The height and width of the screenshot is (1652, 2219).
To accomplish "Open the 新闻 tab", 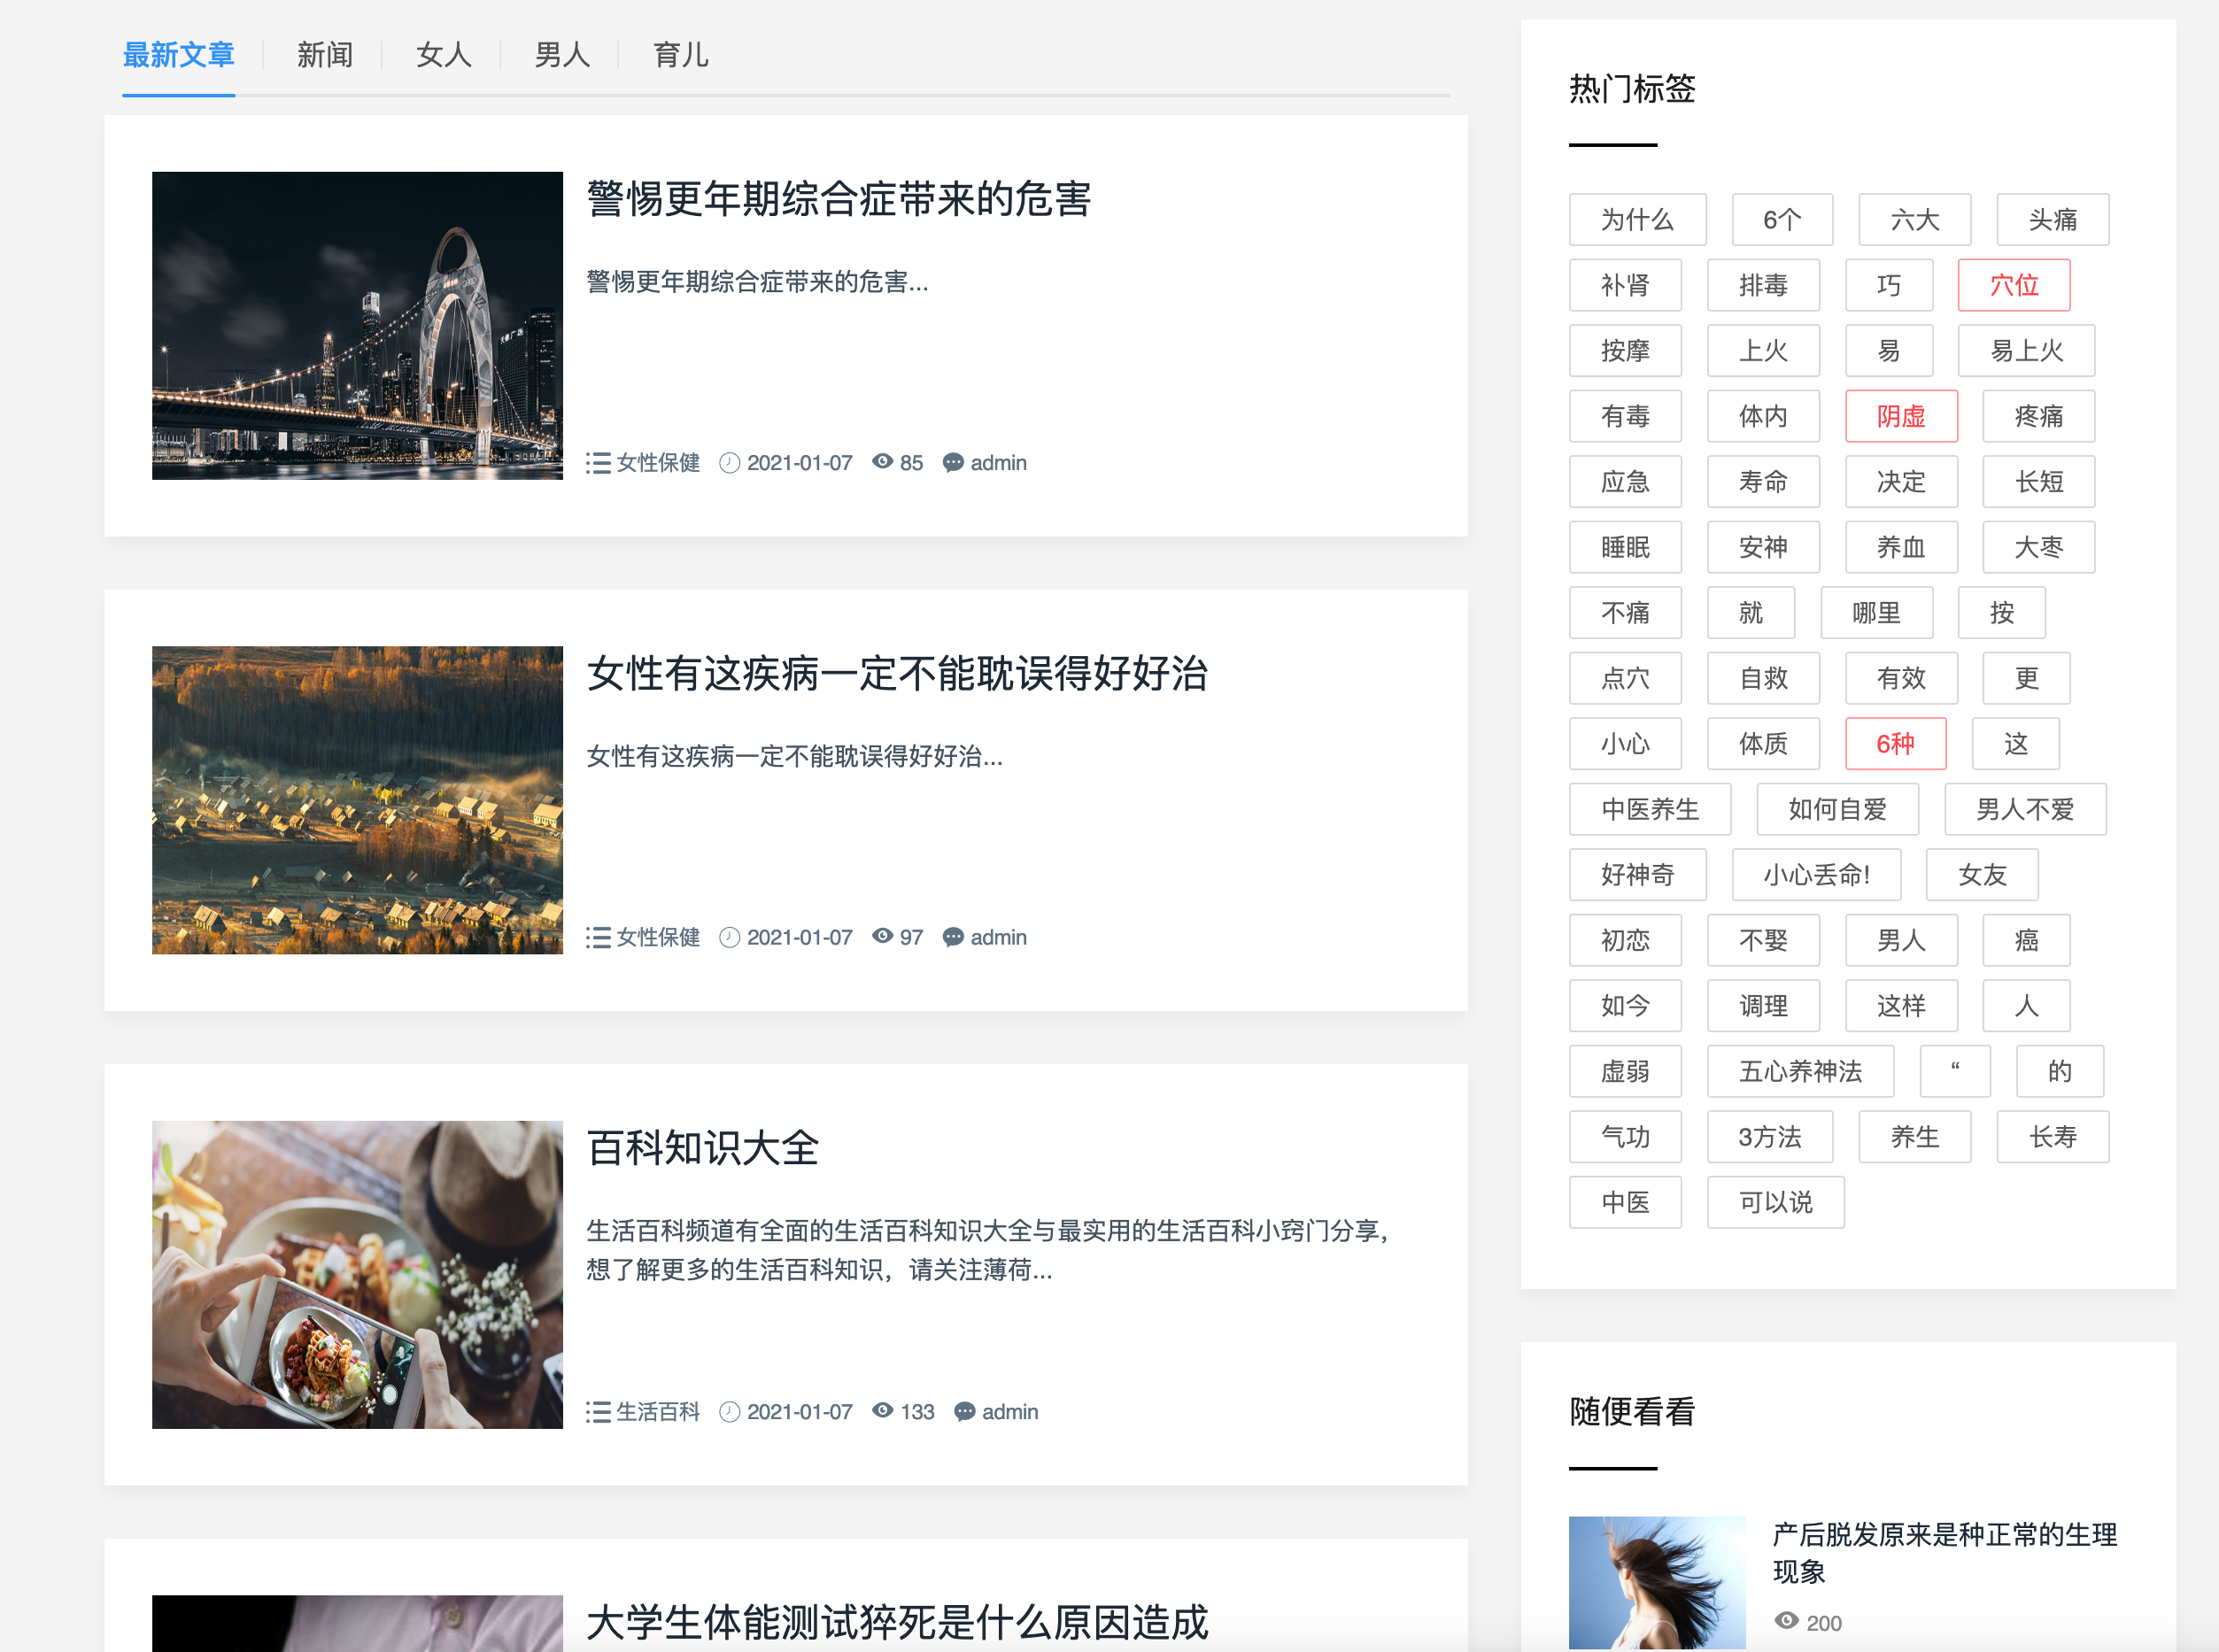I will point(325,55).
